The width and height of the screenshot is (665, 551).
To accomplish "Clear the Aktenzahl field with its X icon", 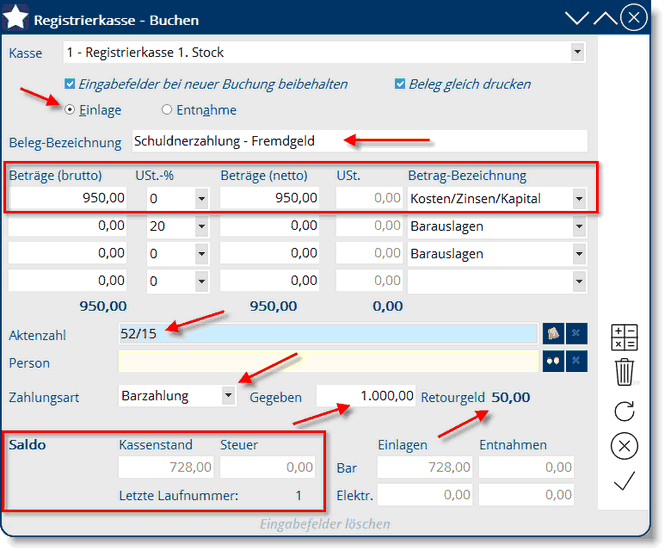I will (x=576, y=333).
